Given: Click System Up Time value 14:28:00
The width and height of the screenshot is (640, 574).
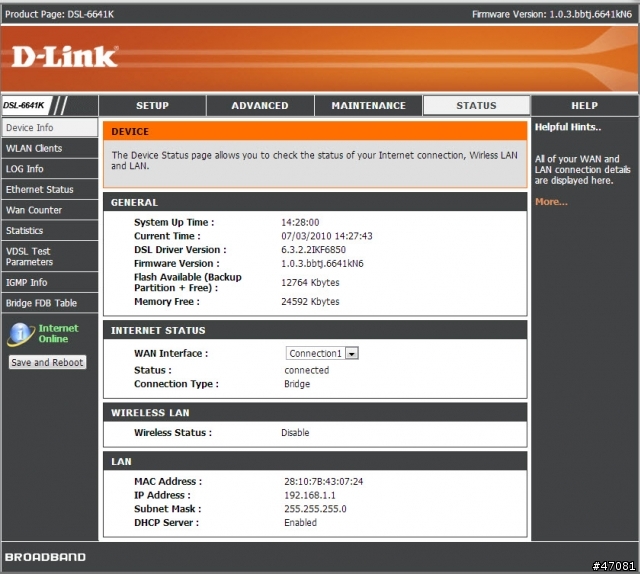Looking at the screenshot, I should click(300, 222).
